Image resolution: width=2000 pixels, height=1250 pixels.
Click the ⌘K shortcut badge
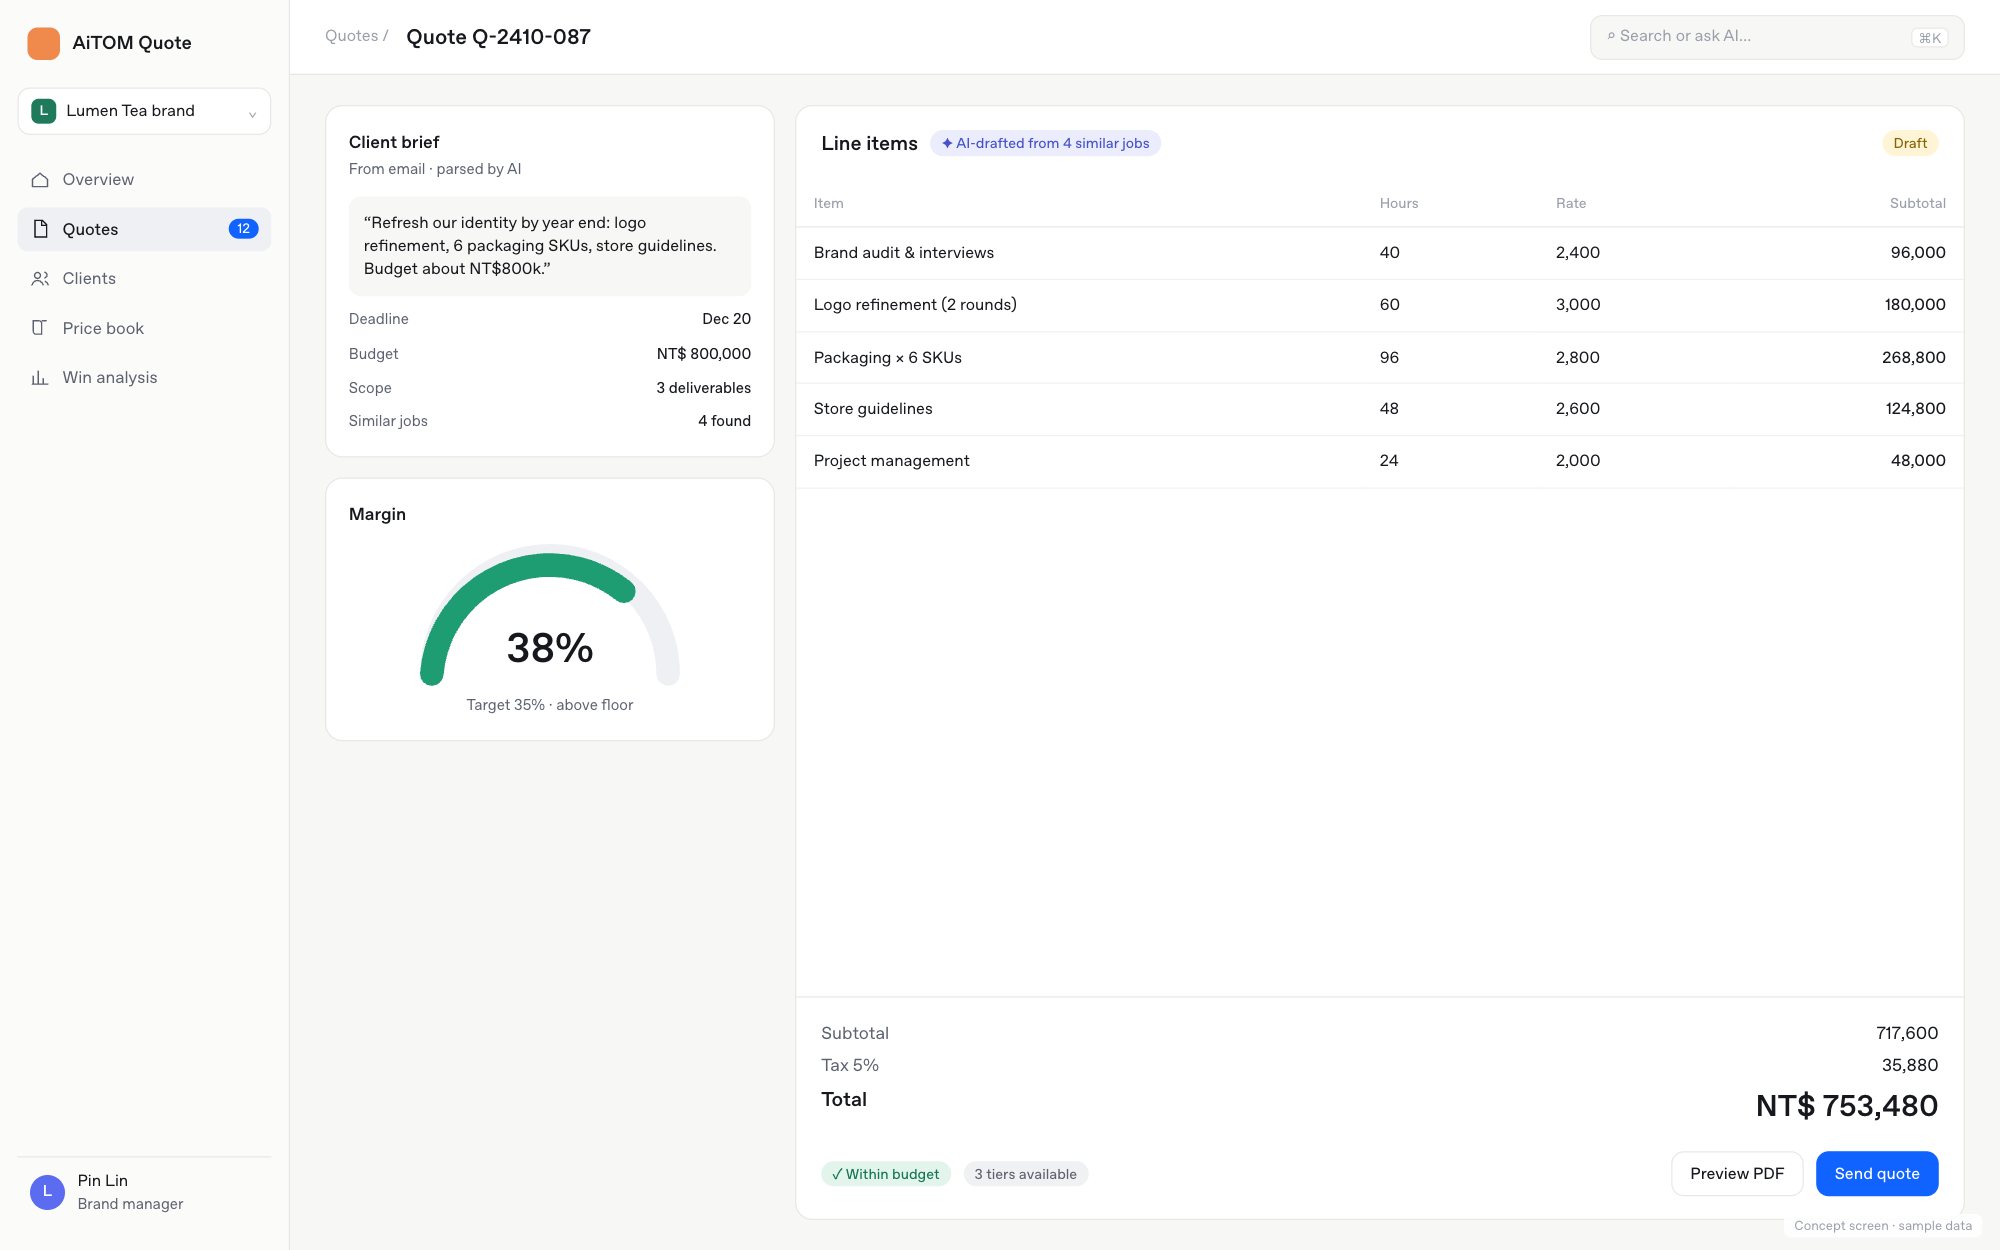(1930, 38)
